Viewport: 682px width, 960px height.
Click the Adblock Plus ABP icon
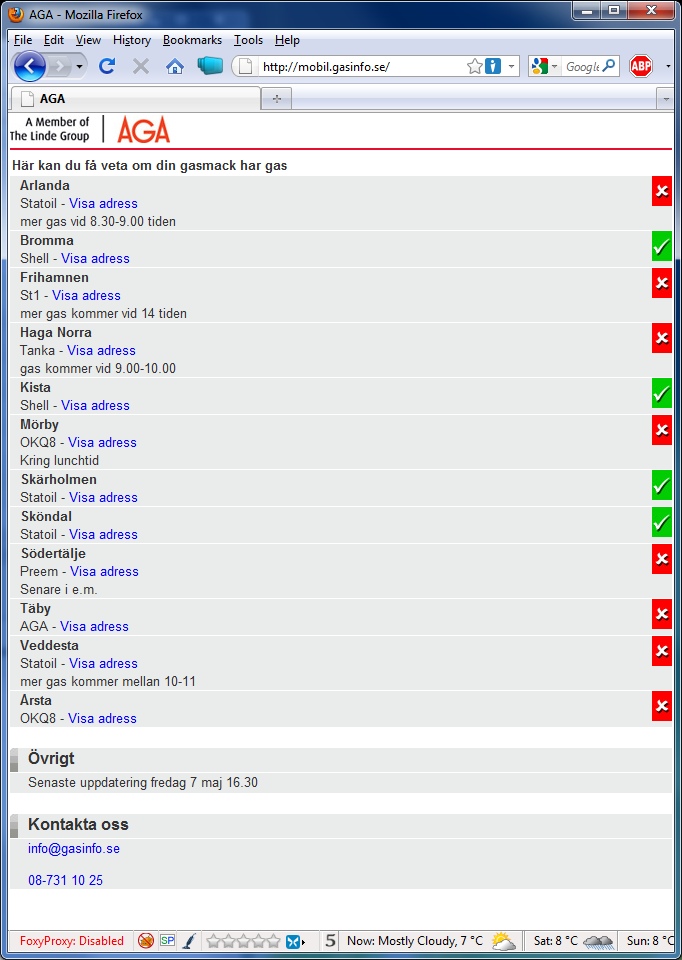641,66
